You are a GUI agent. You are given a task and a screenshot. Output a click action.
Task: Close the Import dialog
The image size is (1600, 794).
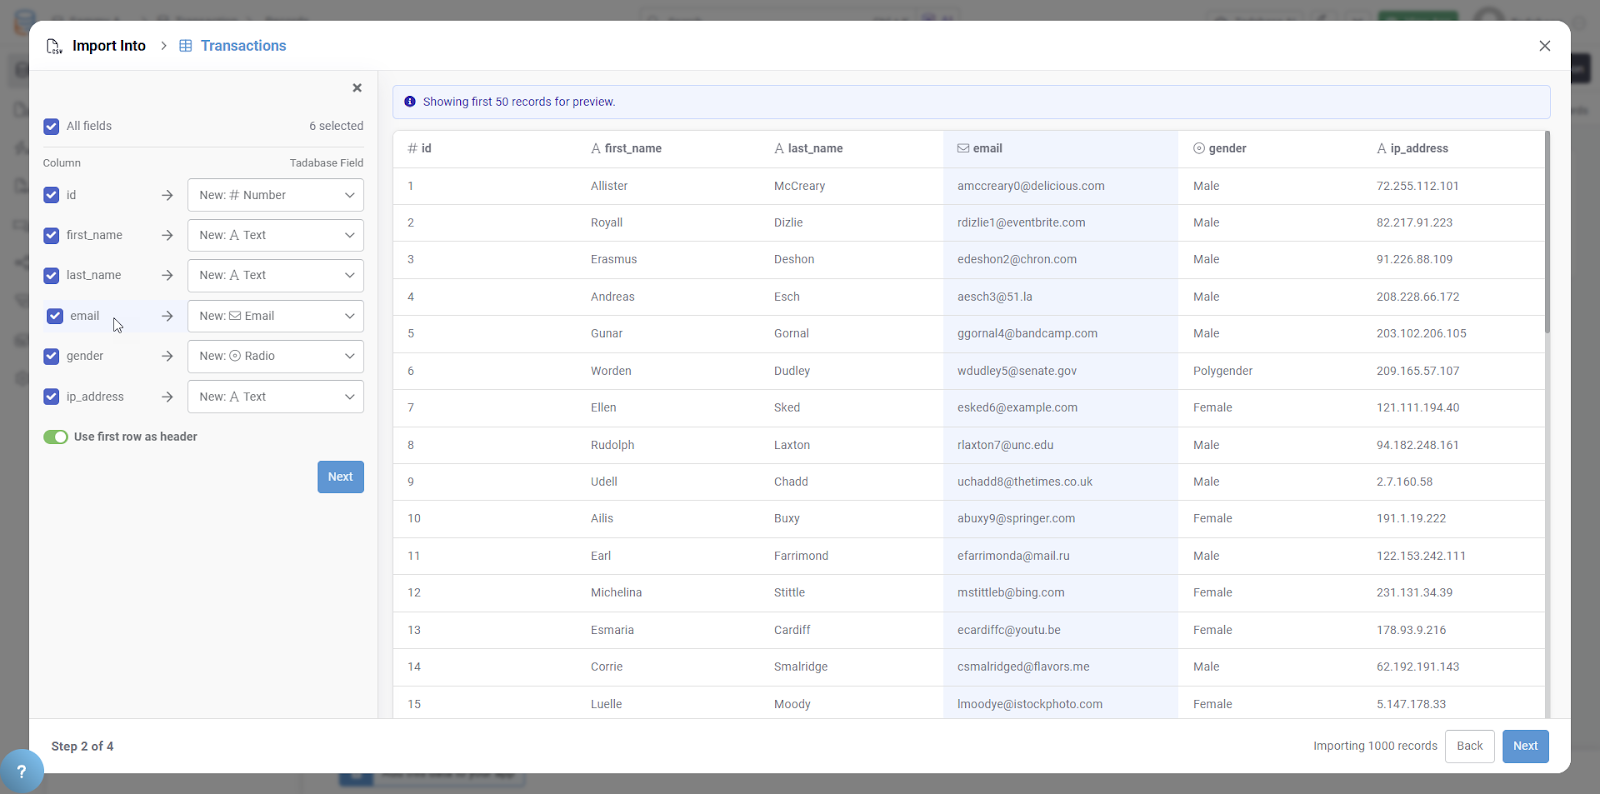point(1545,46)
